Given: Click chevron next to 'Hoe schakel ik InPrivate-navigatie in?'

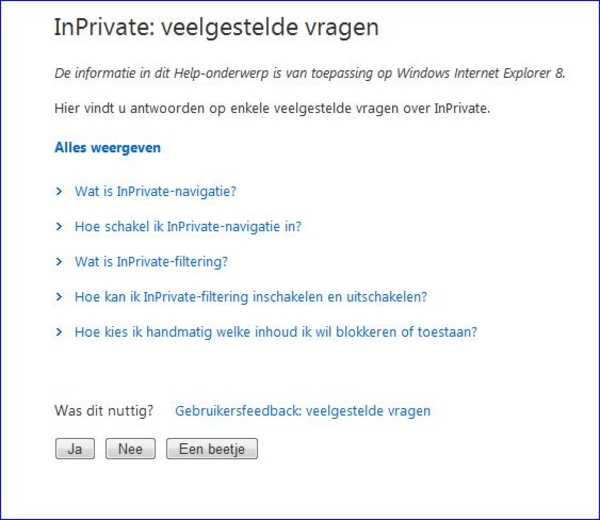Looking at the screenshot, I should pos(60,226).
